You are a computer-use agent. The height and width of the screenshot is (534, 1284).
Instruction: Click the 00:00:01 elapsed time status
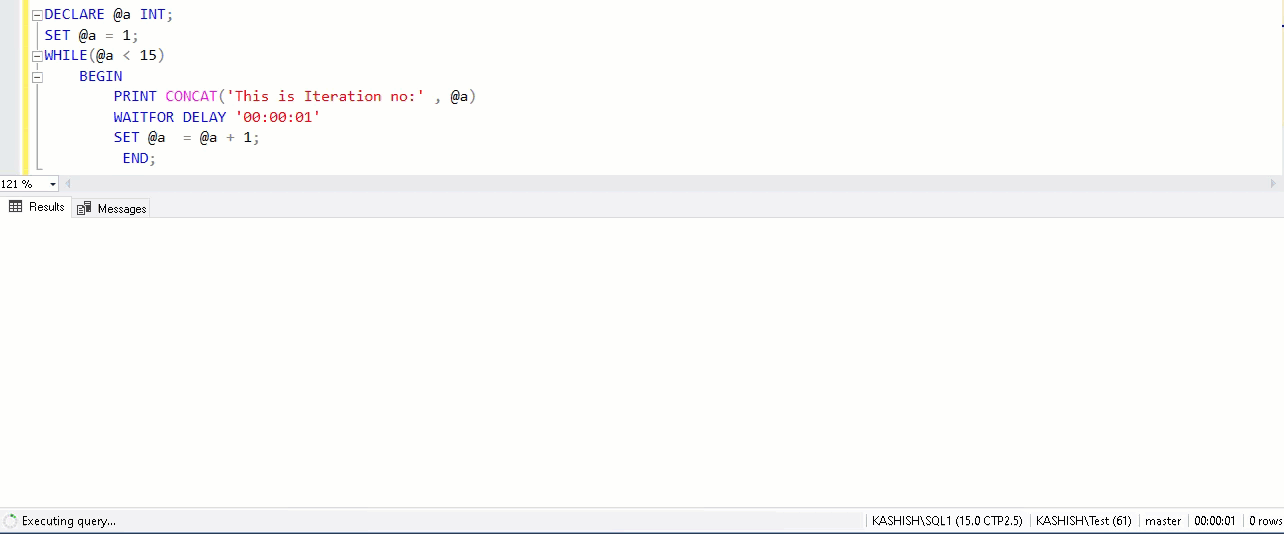point(1214,521)
